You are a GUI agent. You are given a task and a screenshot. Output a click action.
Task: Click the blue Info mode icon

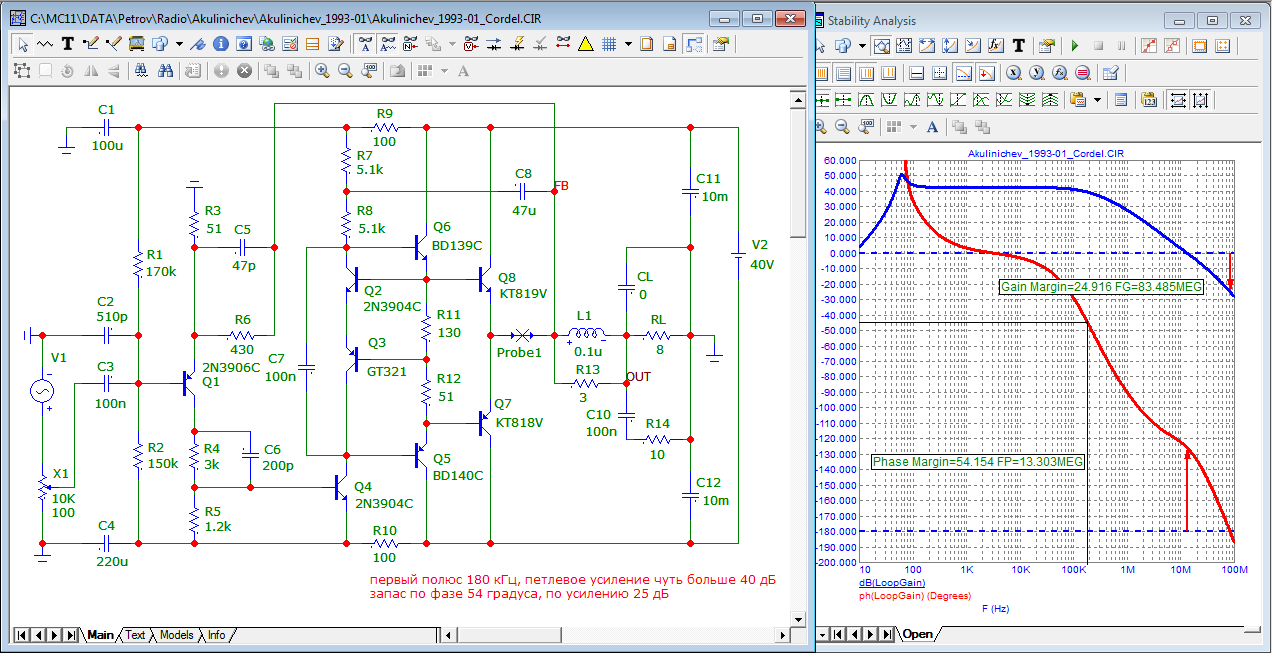coord(219,44)
